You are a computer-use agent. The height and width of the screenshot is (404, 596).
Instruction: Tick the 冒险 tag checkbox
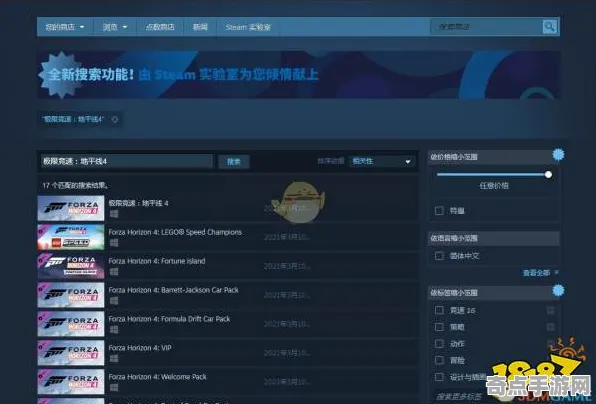click(439, 360)
